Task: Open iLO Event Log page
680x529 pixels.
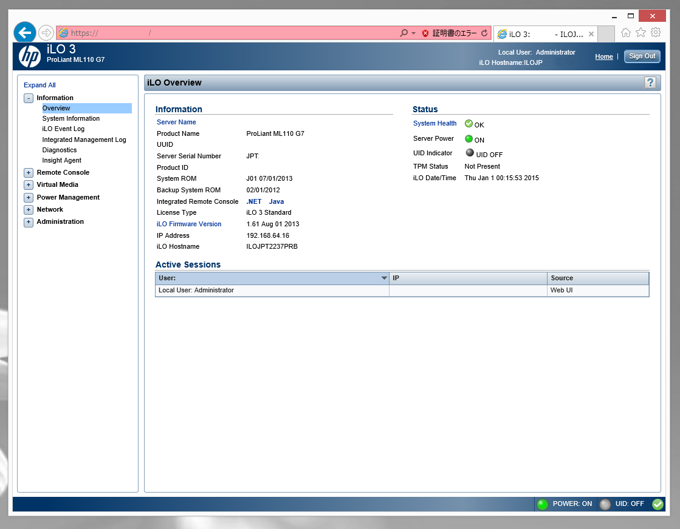Action: click(x=63, y=129)
